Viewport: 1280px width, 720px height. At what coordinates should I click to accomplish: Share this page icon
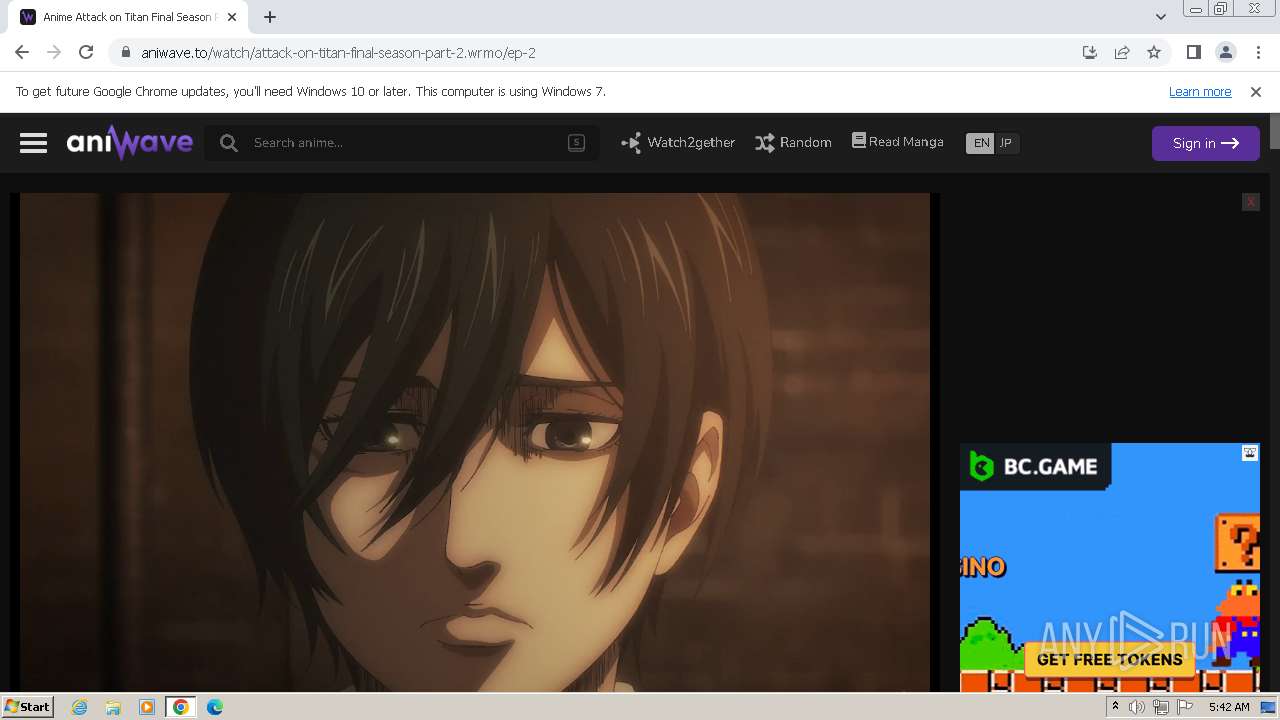[x=1122, y=53]
